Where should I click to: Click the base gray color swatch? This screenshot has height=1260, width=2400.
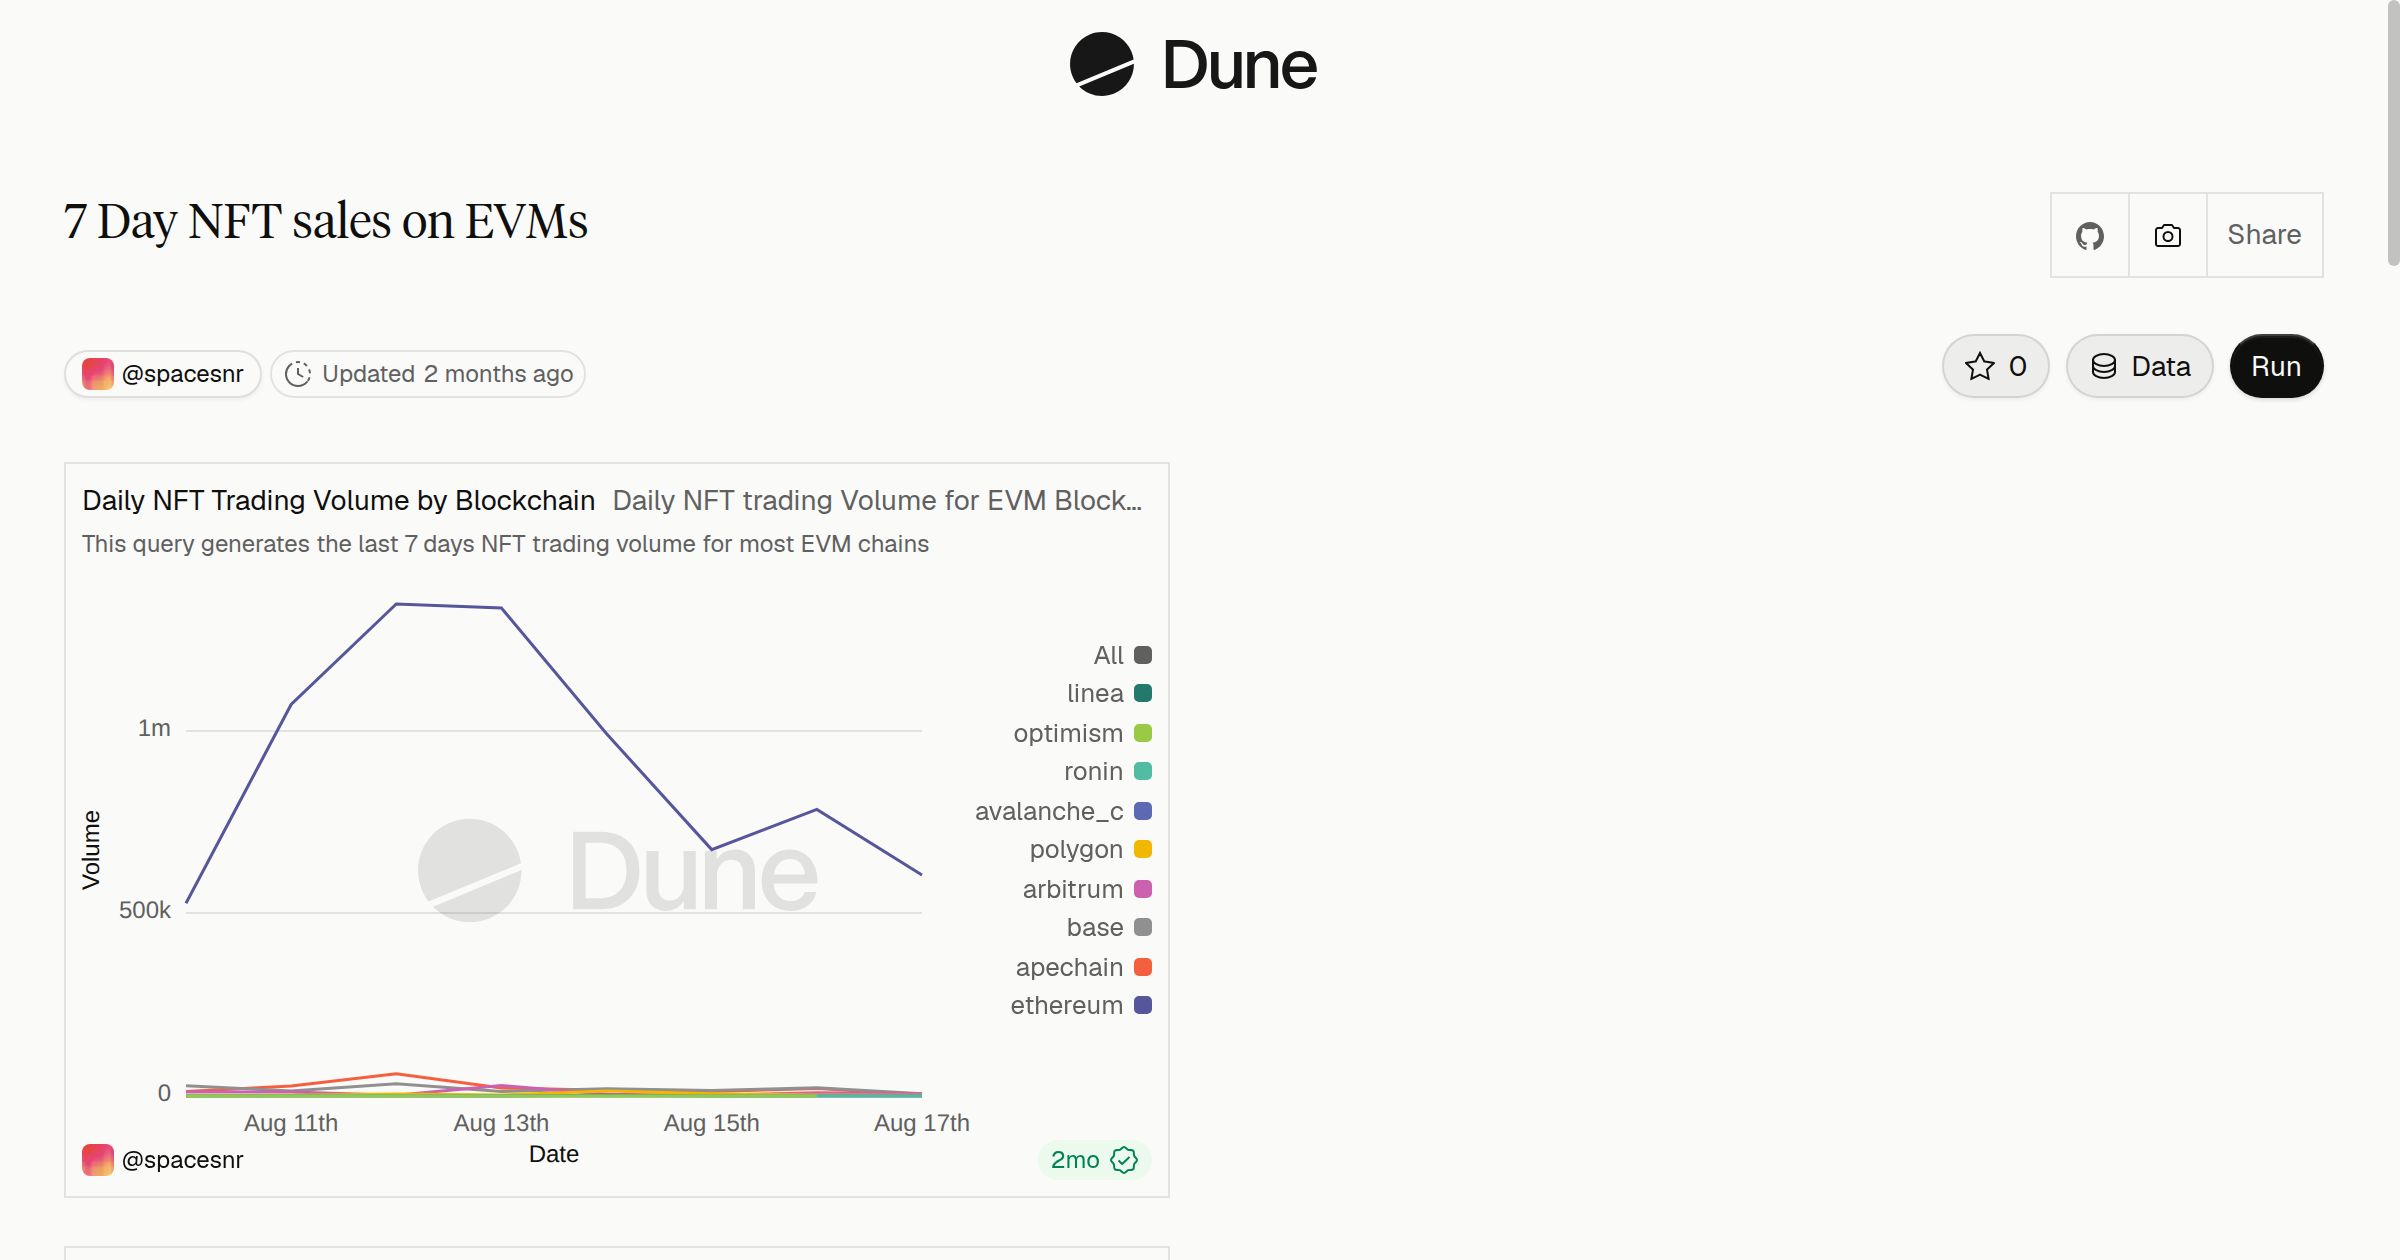pyautogui.click(x=1143, y=927)
